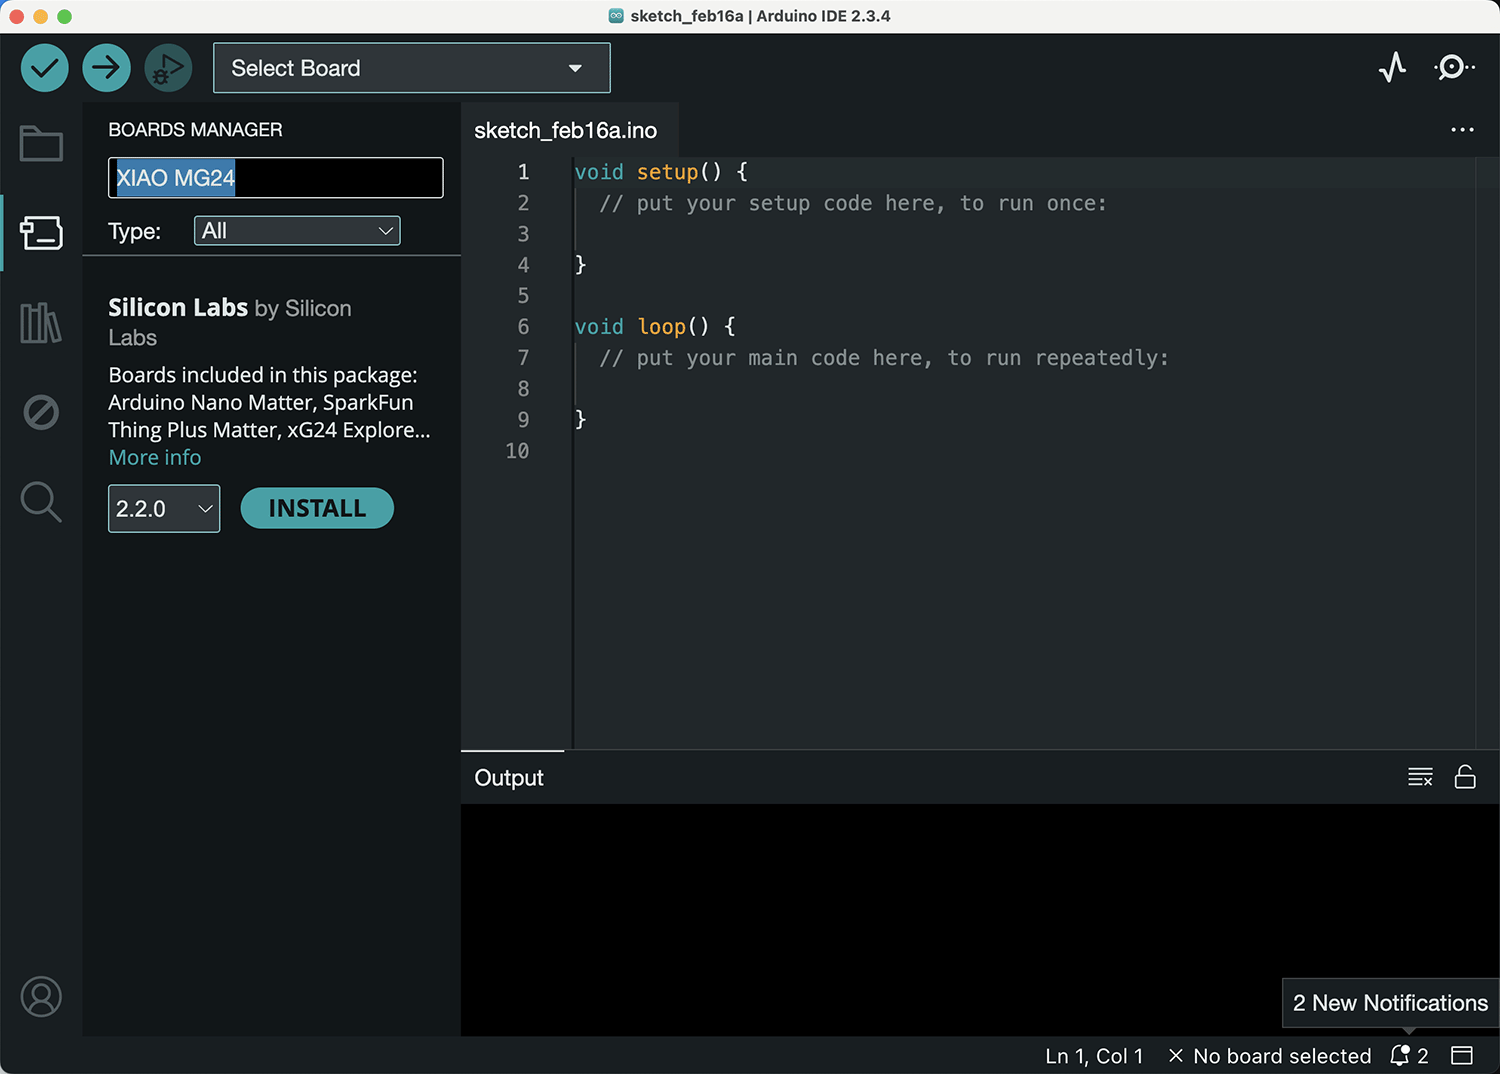Toggle the output scroll lock icon
Screen dimensions: 1500x1074
pos(1465,777)
